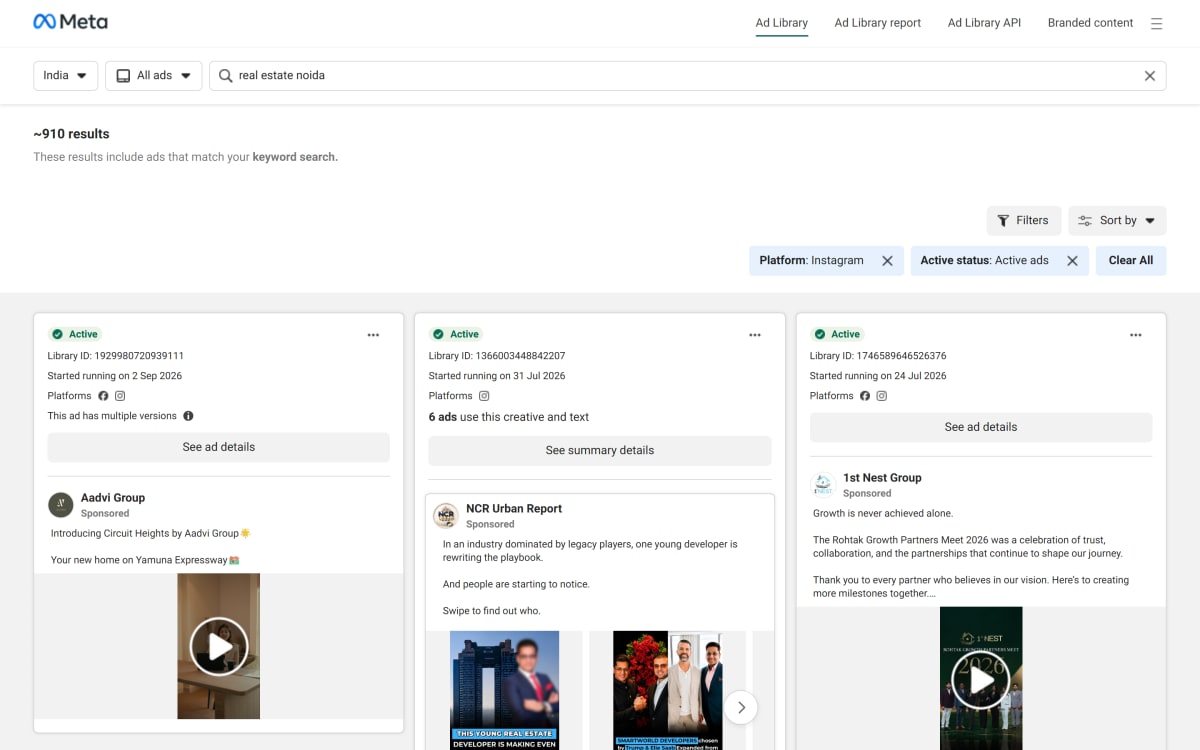This screenshot has width=1200, height=750.
Task: Click 'Started running on 2 Sep 2026' text
Action: (115, 376)
